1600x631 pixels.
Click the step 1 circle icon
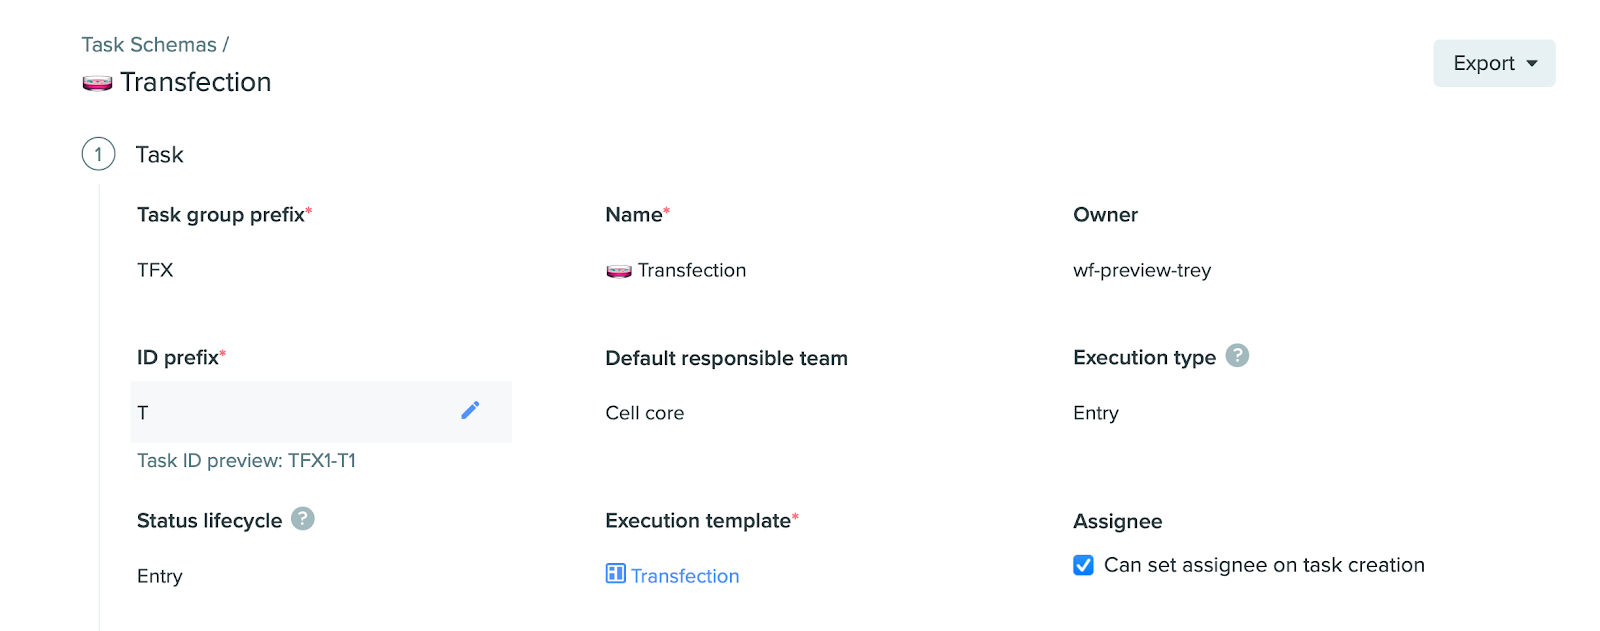[x=98, y=155]
